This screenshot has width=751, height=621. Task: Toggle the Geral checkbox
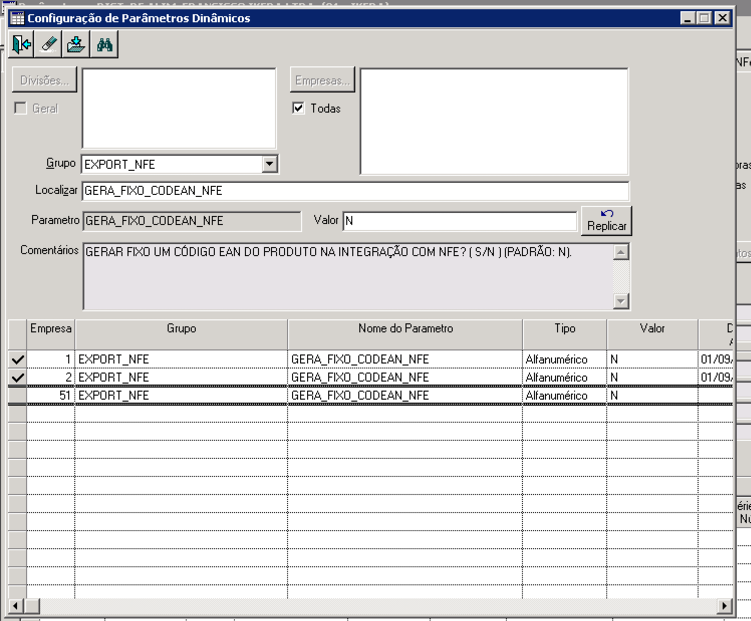[20, 108]
